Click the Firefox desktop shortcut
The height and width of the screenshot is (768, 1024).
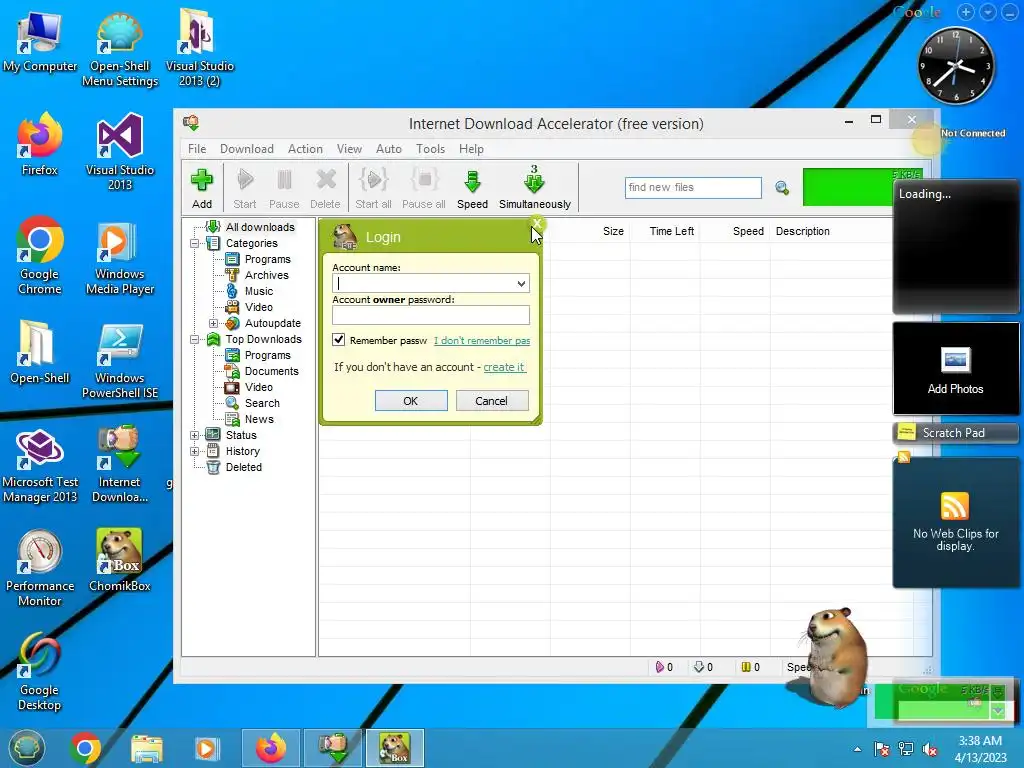(x=39, y=145)
